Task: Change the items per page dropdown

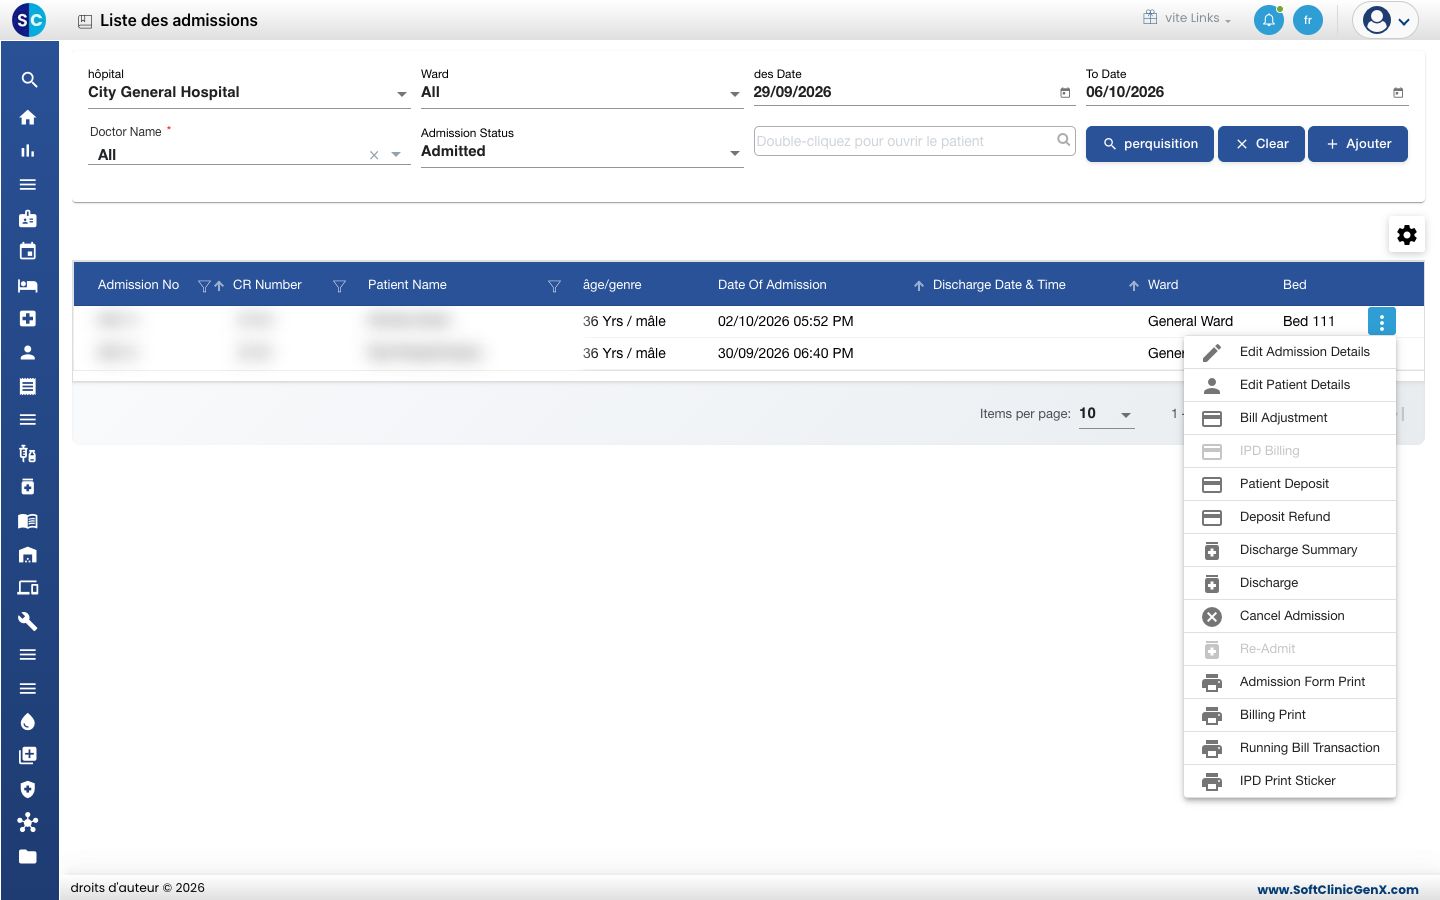Action: click(x=1106, y=414)
